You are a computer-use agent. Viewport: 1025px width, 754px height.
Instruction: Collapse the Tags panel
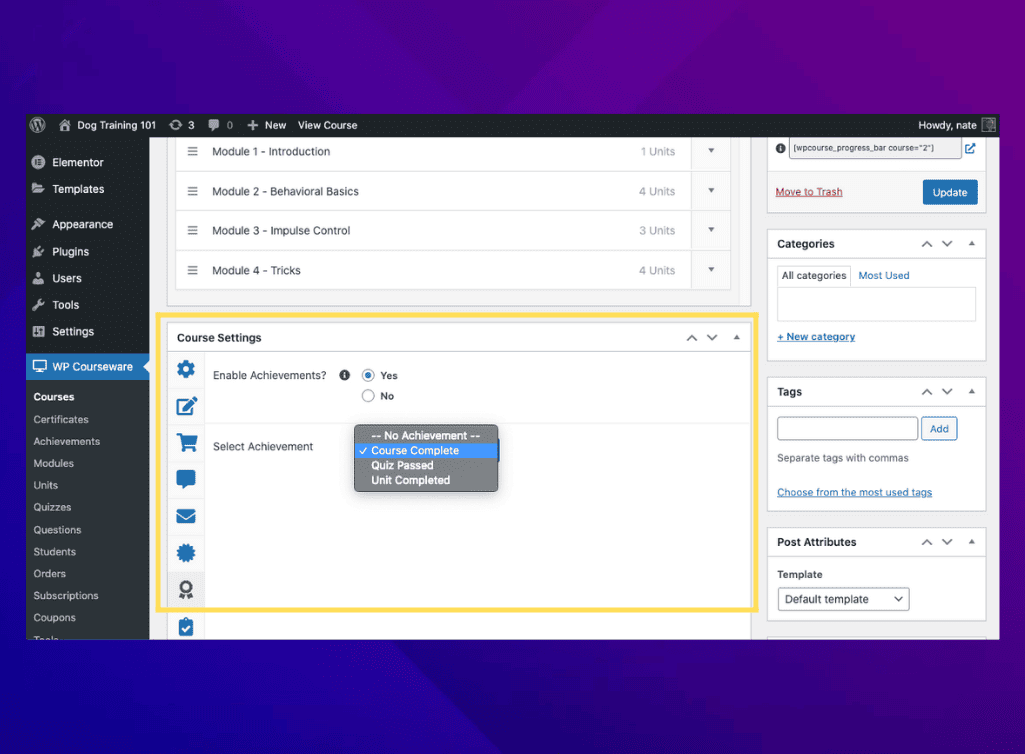[x=972, y=392]
